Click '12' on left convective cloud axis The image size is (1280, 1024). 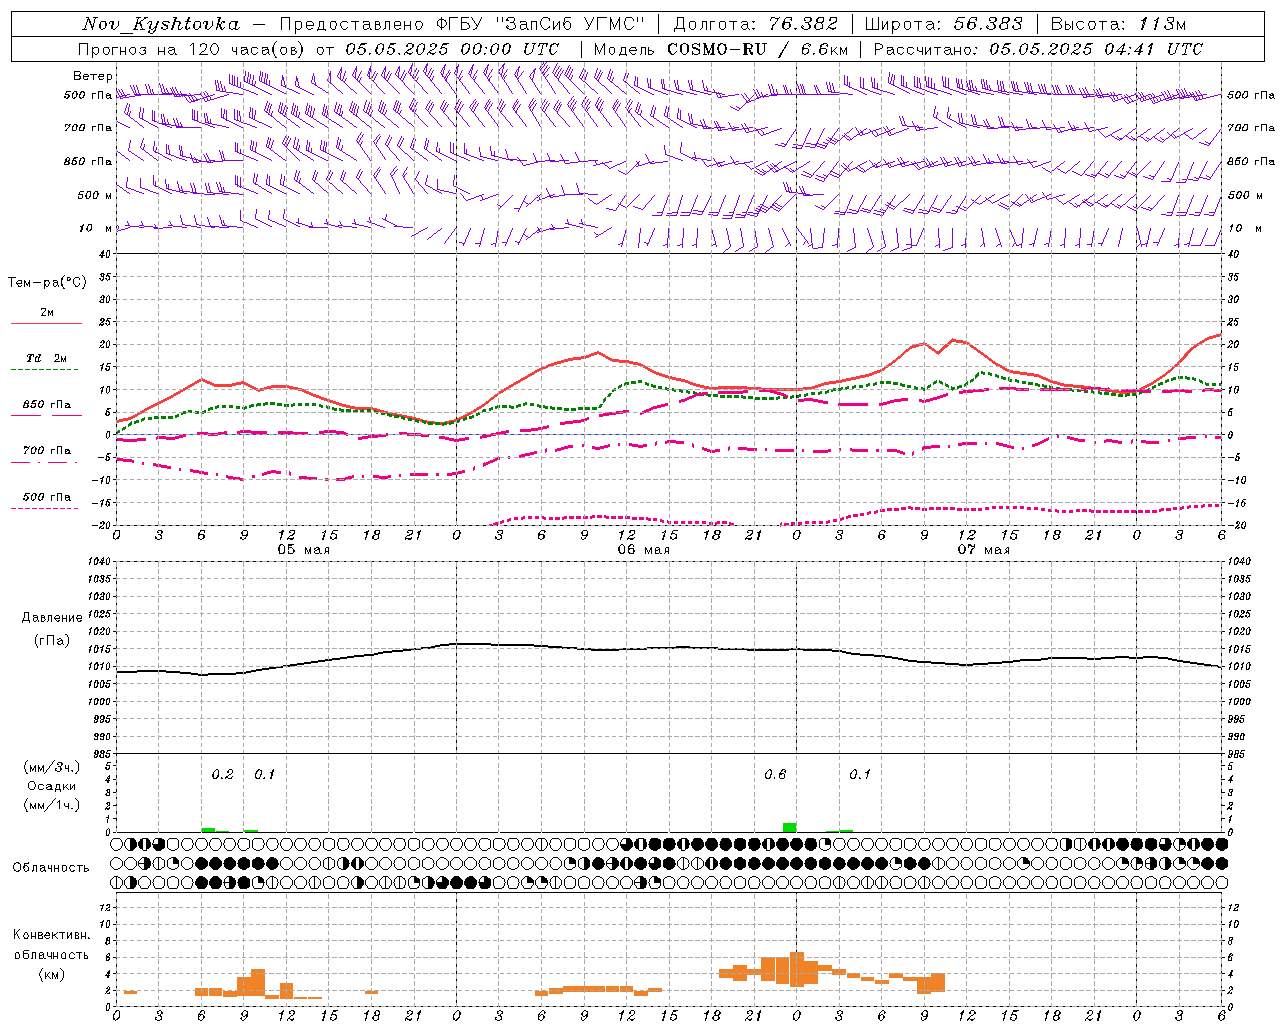105,908
